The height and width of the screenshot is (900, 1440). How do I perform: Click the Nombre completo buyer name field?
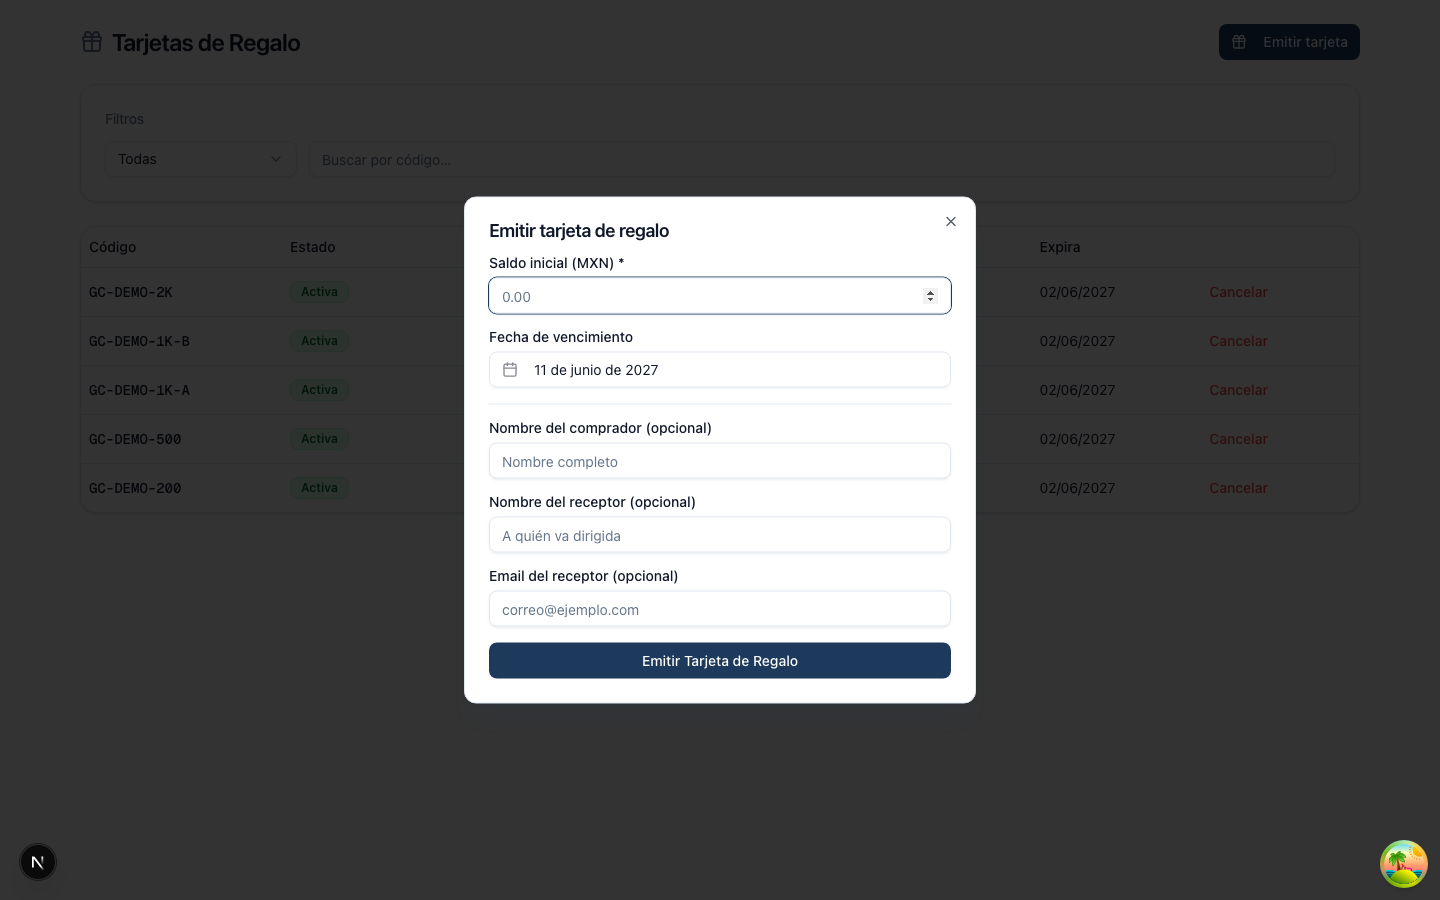click(720, 461)
